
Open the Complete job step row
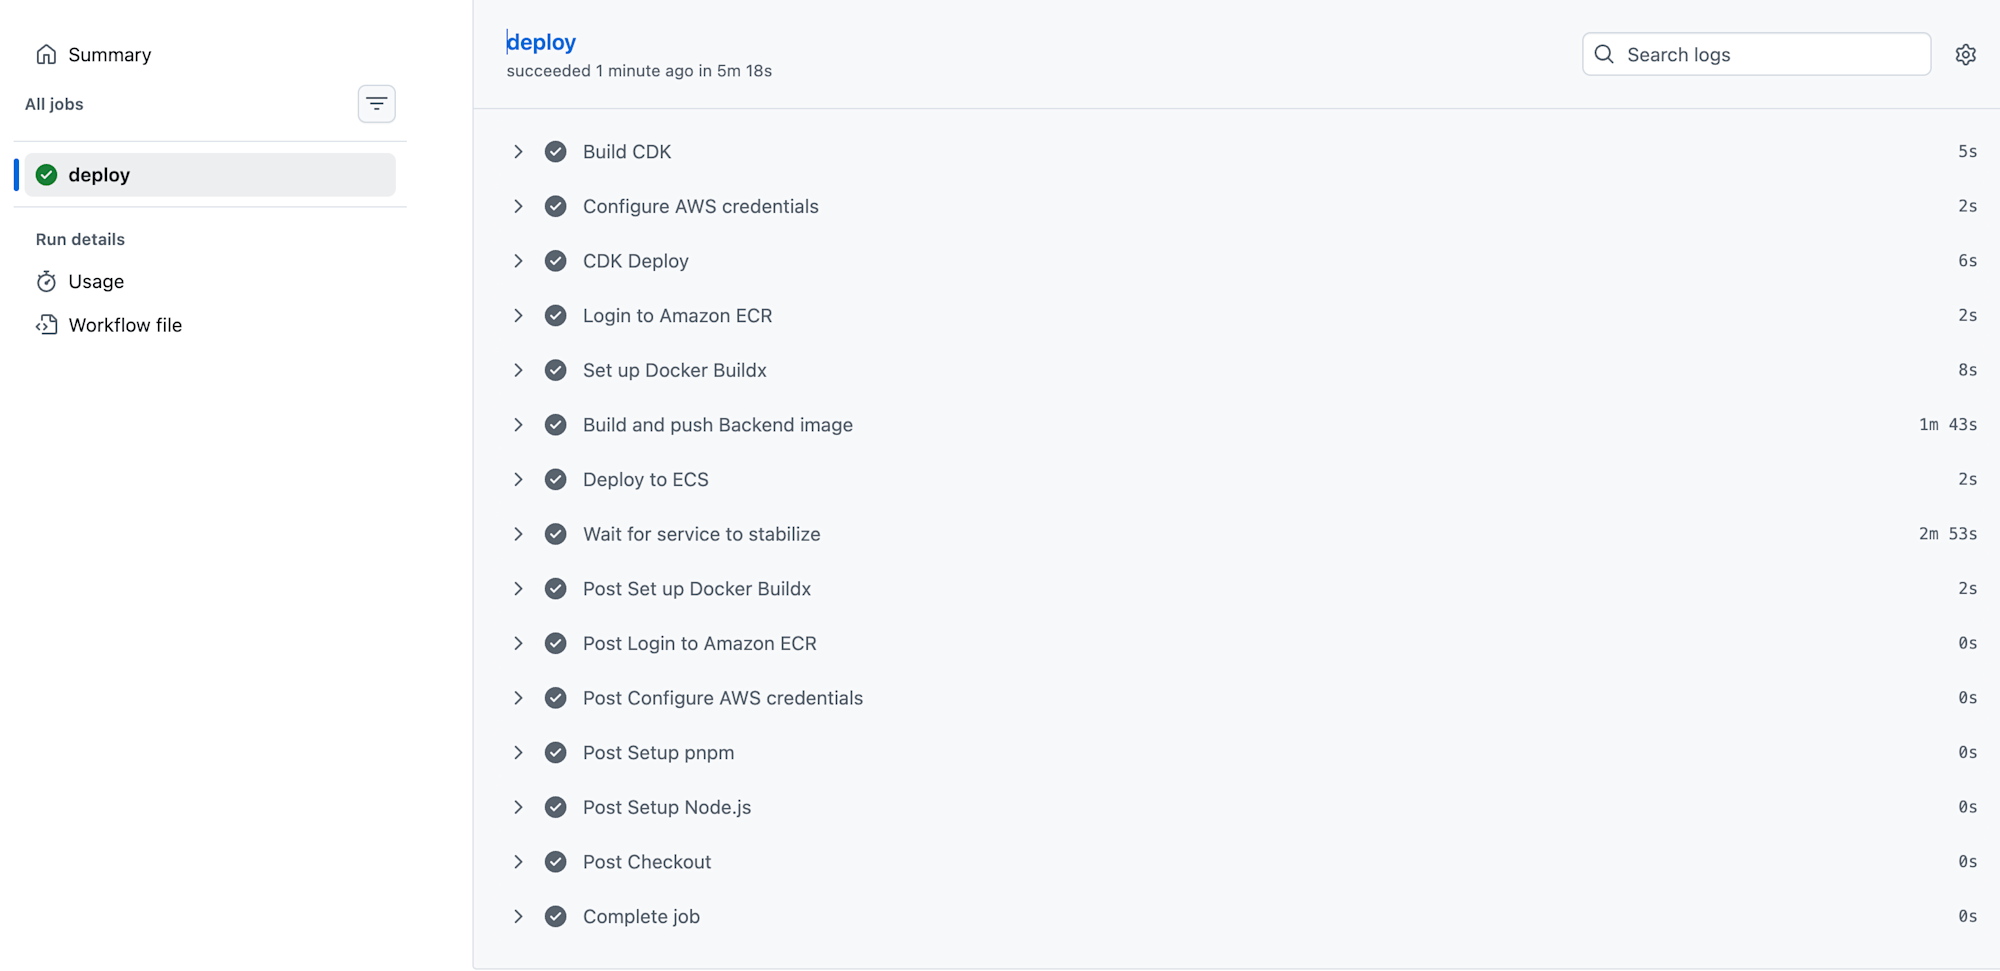(641, 917)
